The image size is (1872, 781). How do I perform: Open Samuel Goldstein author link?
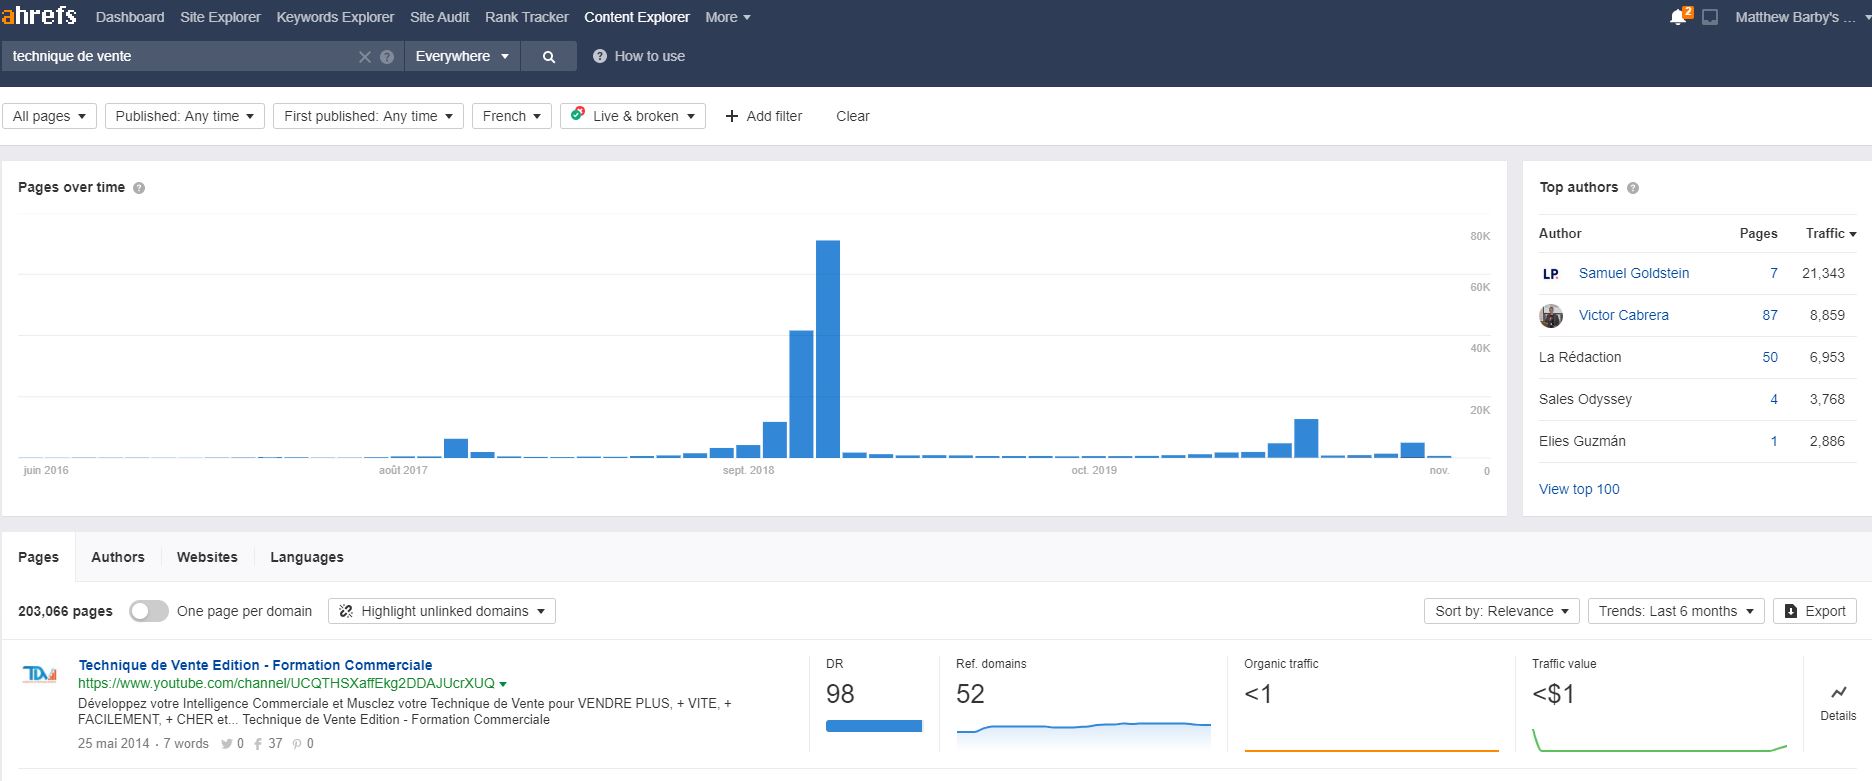coord(1634,273)
